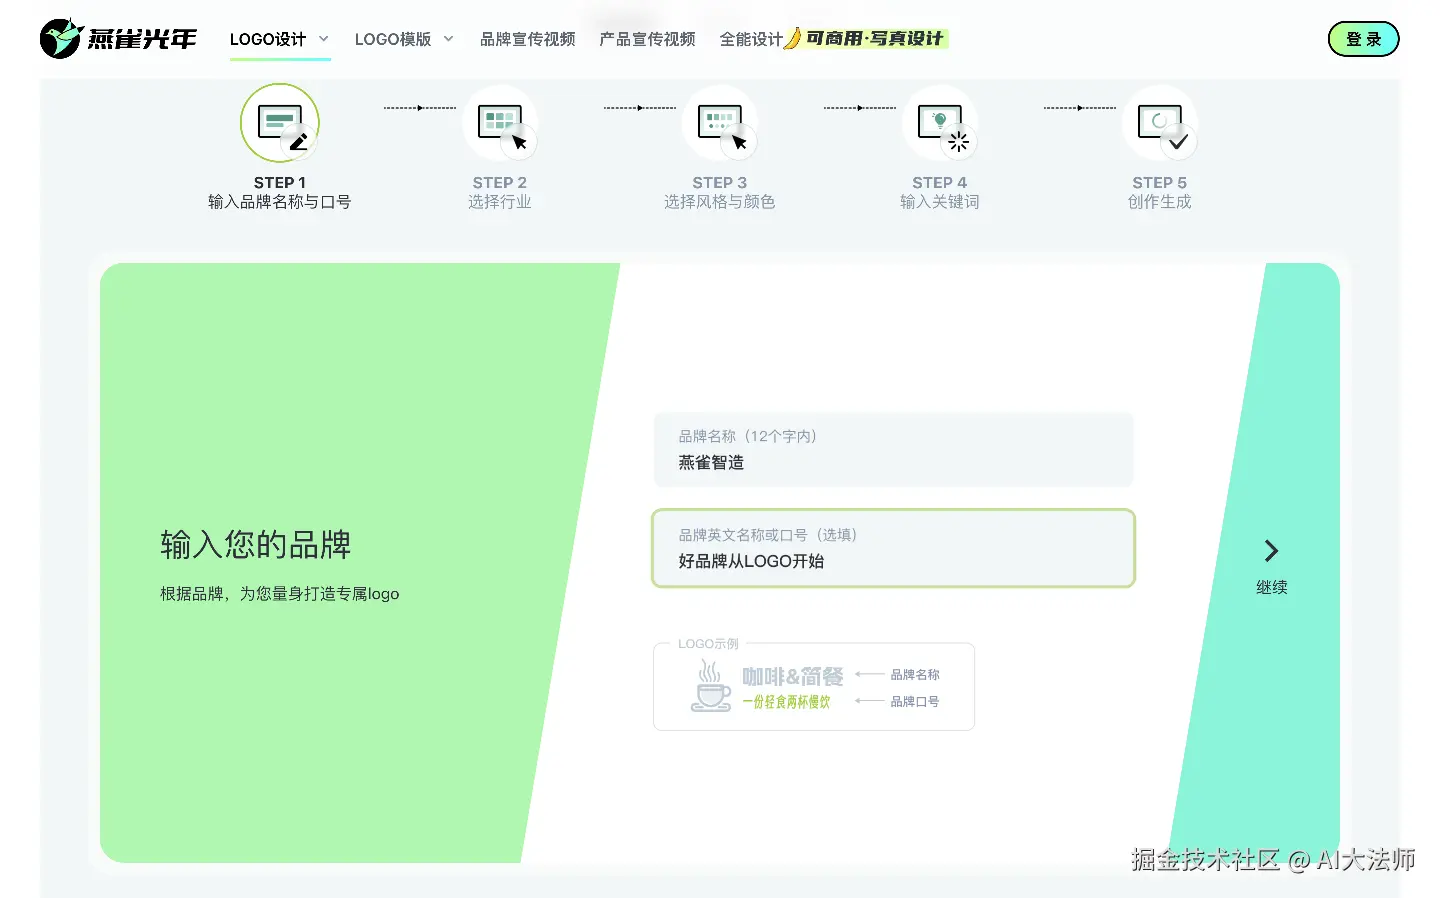Focus the 品牌英文名称或口号 input field
Screen dimensions: 1440x898
[x=894, y=548]
